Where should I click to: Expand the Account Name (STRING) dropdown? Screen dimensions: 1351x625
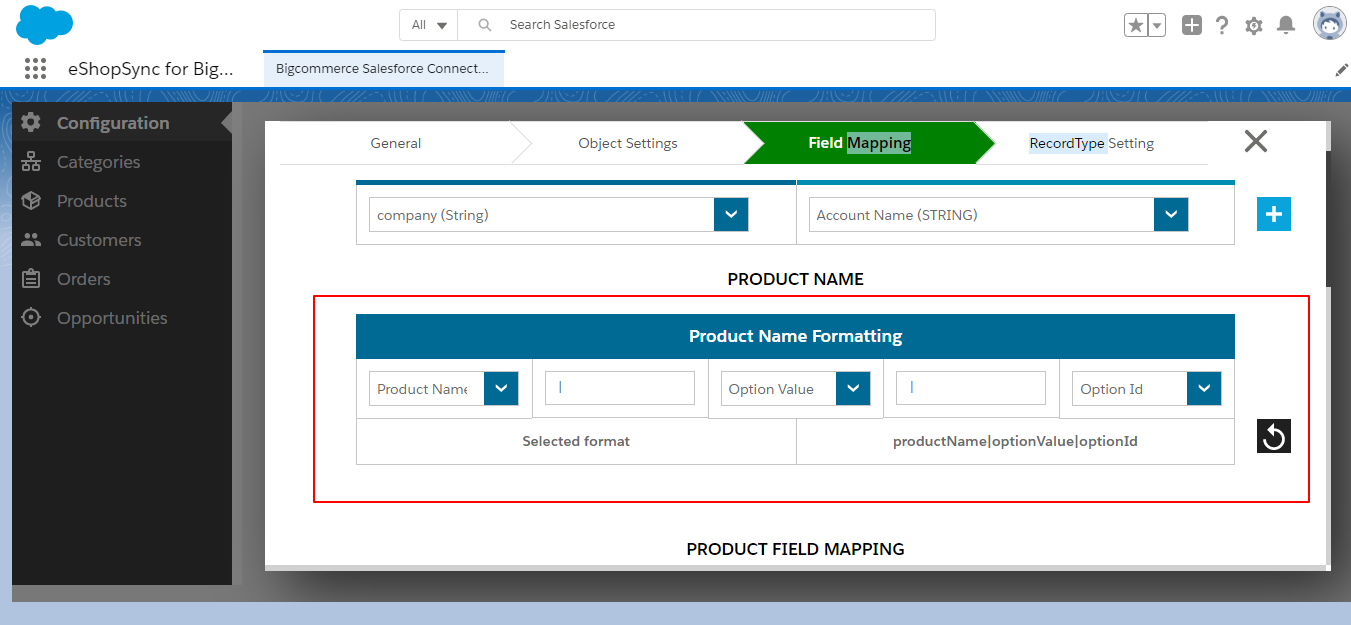point(1170,215)
